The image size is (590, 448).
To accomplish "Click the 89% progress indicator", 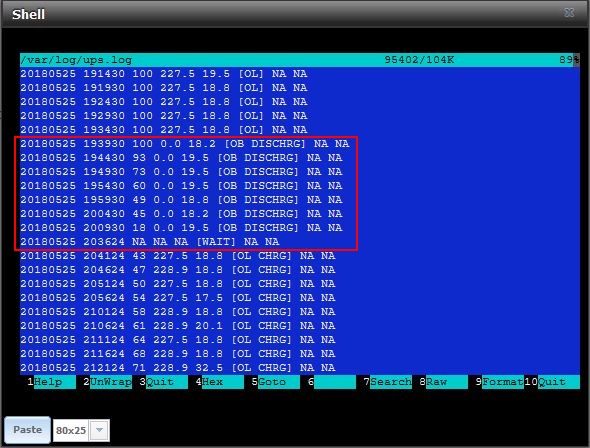I will [569, 60].
